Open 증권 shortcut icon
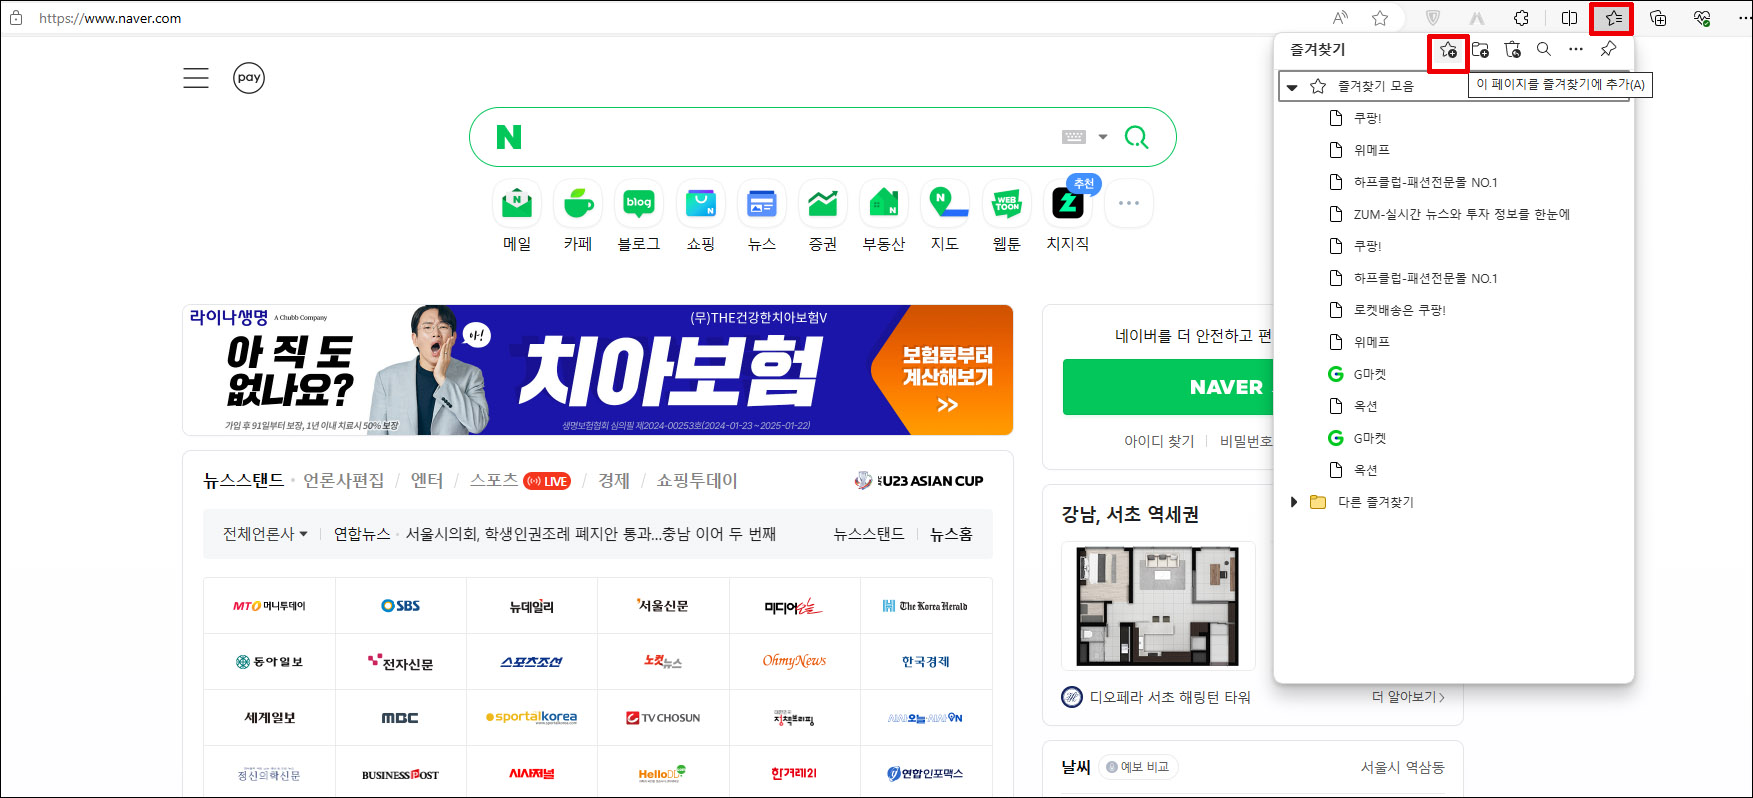The image size is (1753, 798). pos(823,204)
